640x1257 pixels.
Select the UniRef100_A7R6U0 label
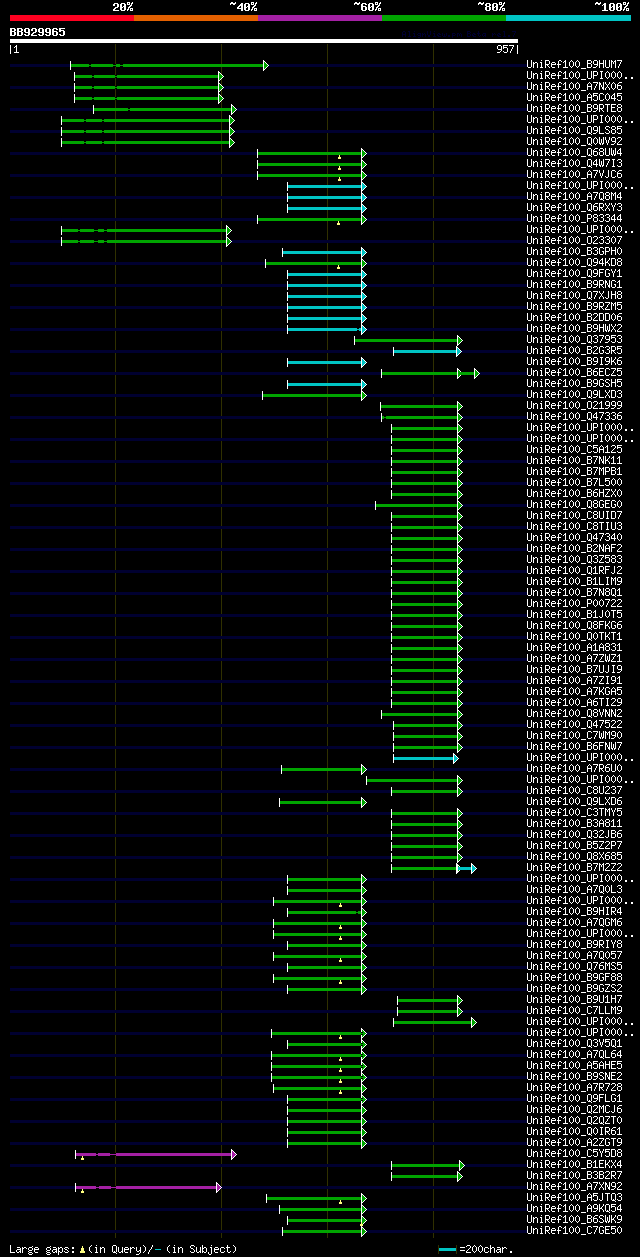[x=574, y=769]
